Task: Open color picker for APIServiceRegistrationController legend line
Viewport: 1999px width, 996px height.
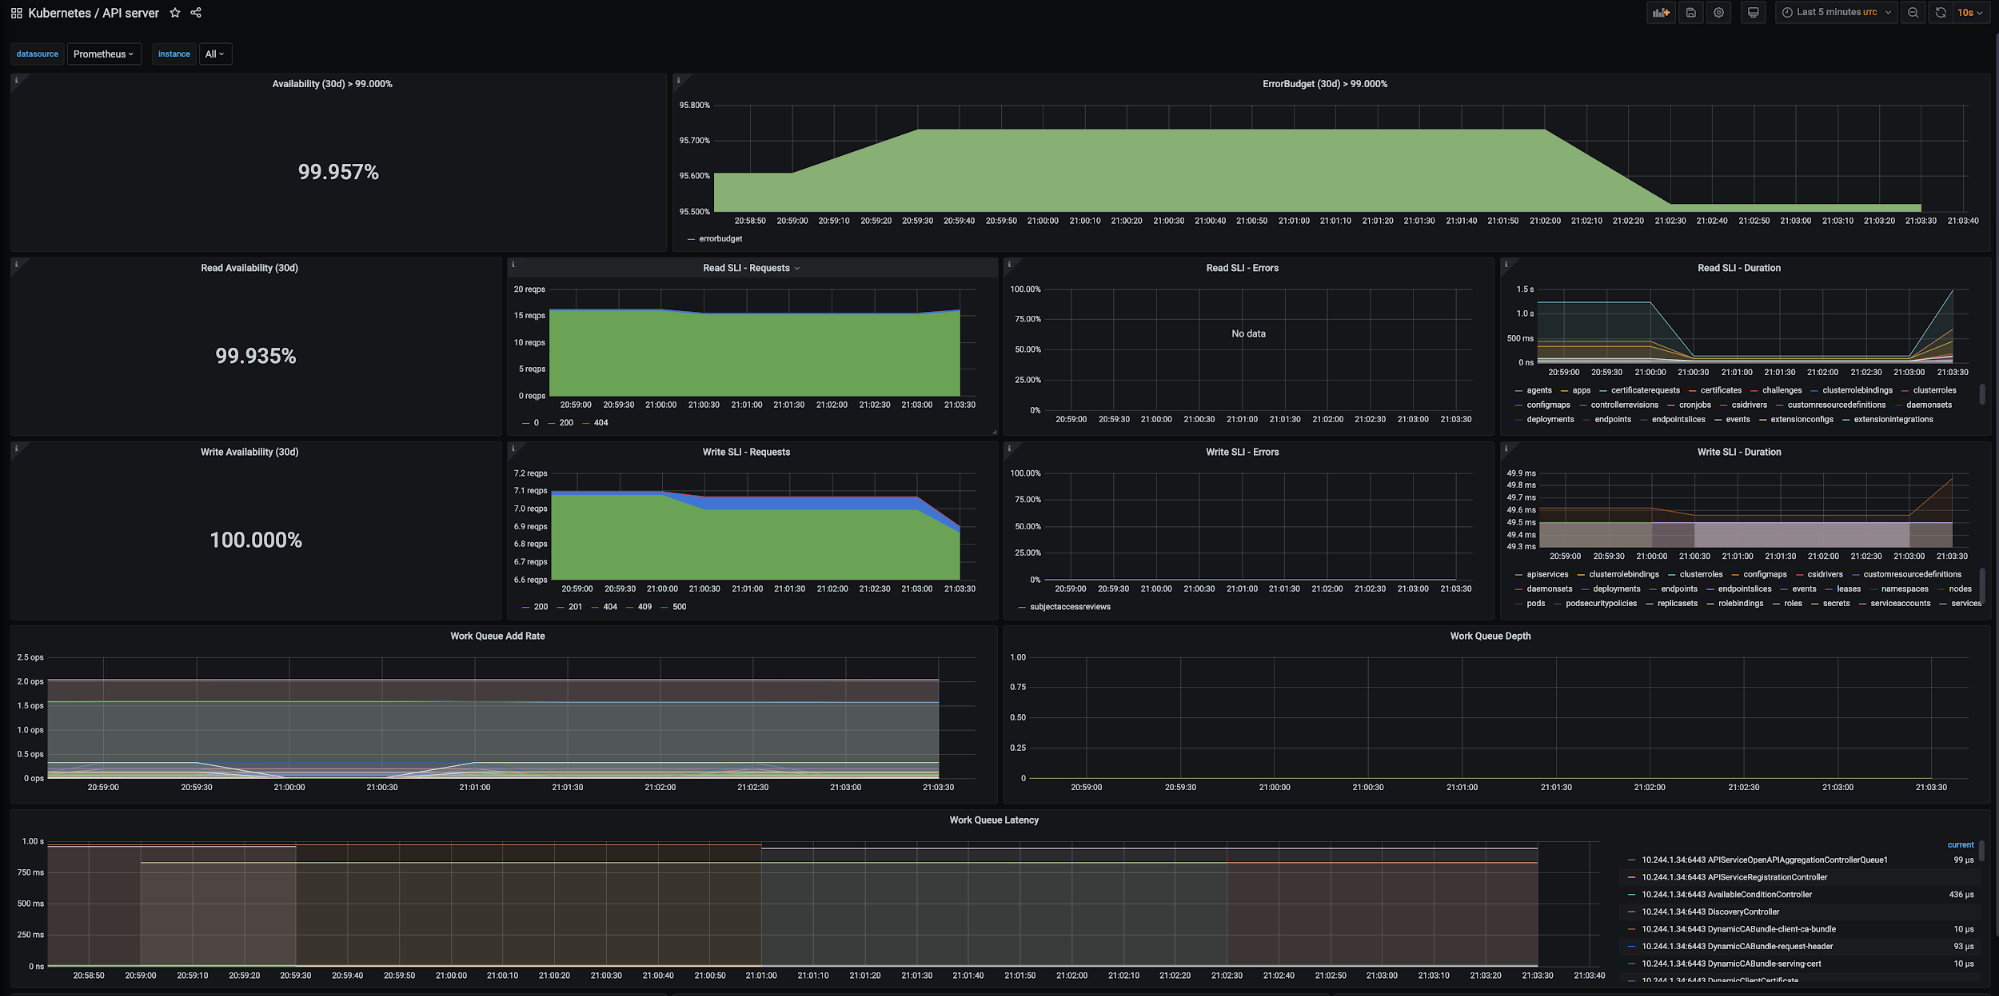Action: pyautogui.click(x=1632, y=877)
